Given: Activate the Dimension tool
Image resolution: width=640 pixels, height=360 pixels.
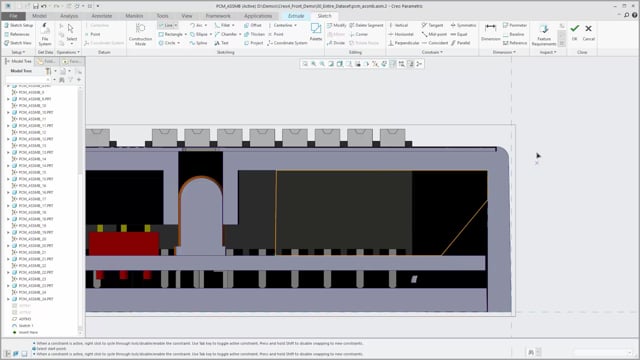Looking at the screenshot, I should click(491, 32).
